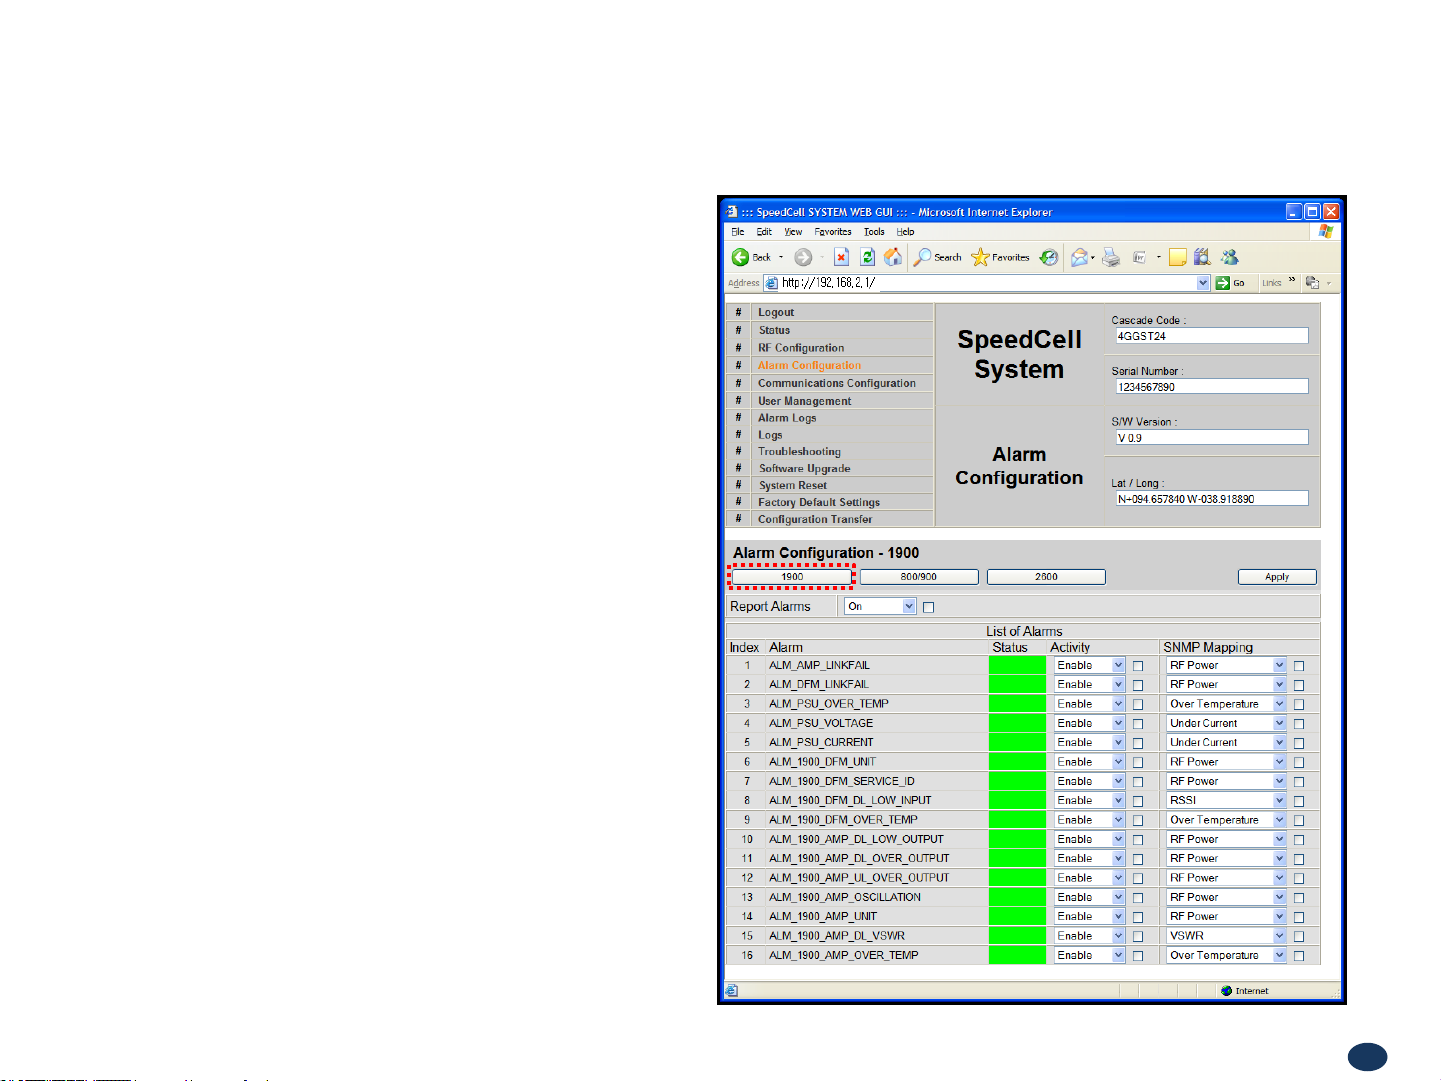Launch the Messenger people icon
Screen dimensions: 1441x1081
pos(1230,257)
